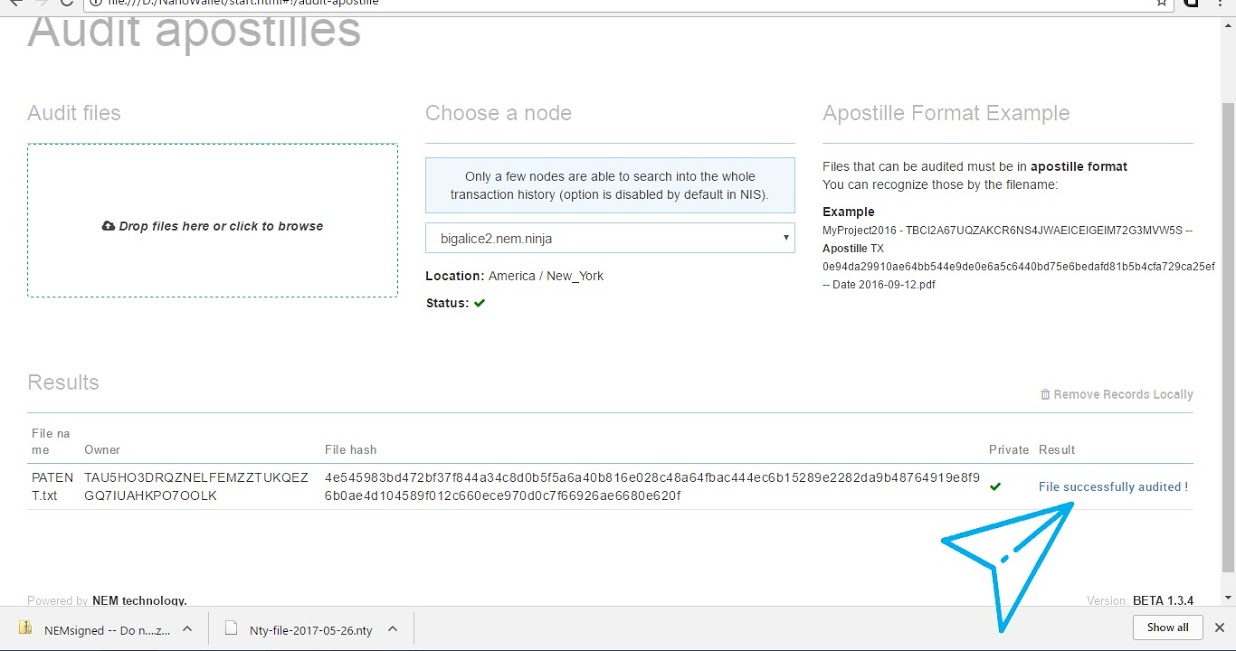Click the cloud upload icon in drop zone

pos(108,227)
